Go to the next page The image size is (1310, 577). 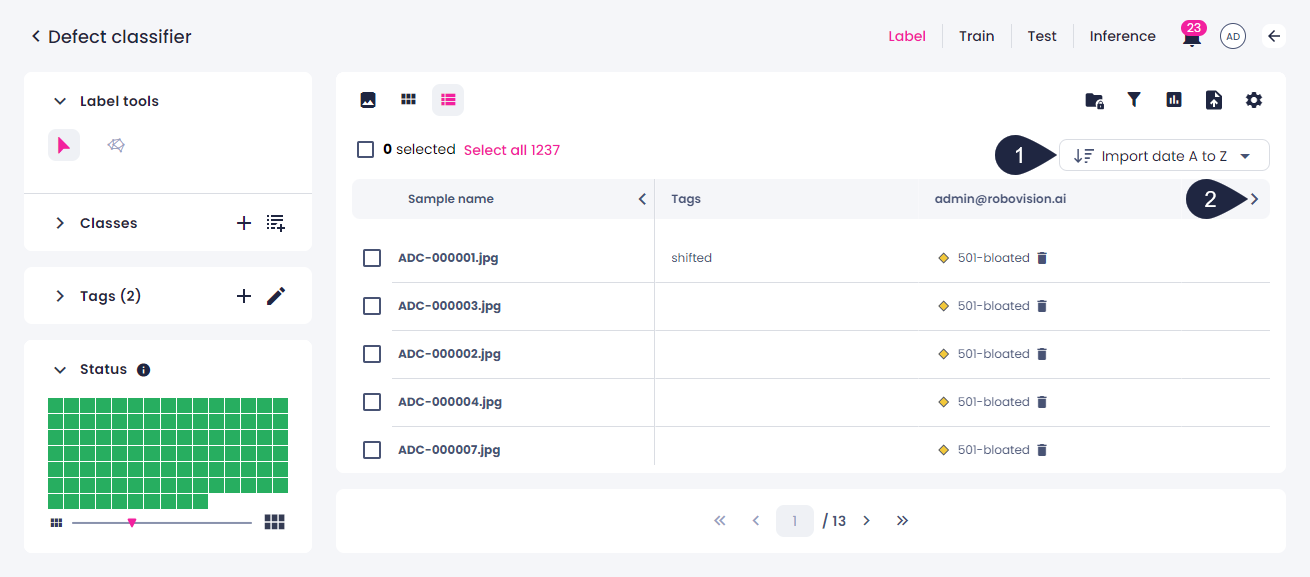(867, 521)
